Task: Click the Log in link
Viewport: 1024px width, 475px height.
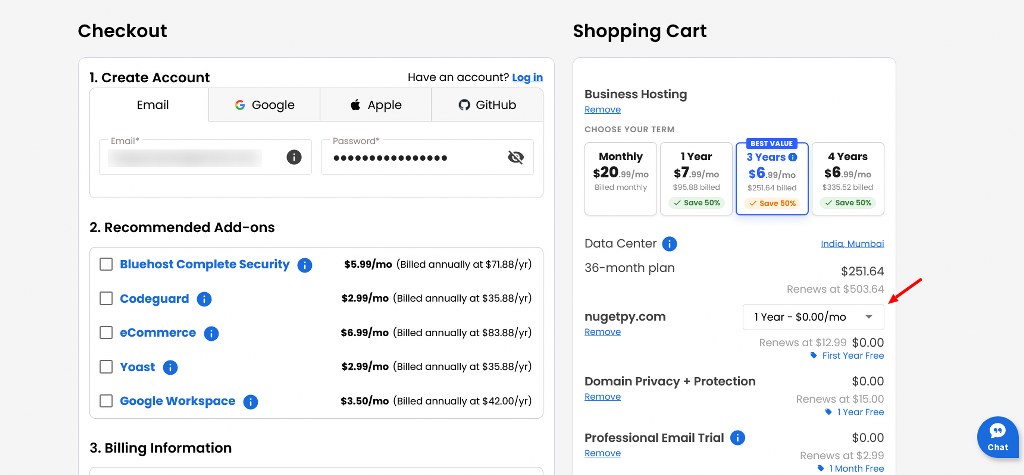Action: point(527,77)
